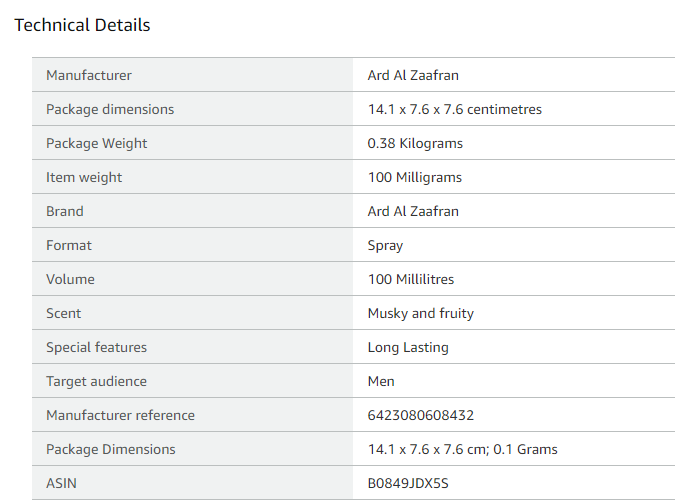Click the Volume label

pyautogui.click(x=70, y=279)
